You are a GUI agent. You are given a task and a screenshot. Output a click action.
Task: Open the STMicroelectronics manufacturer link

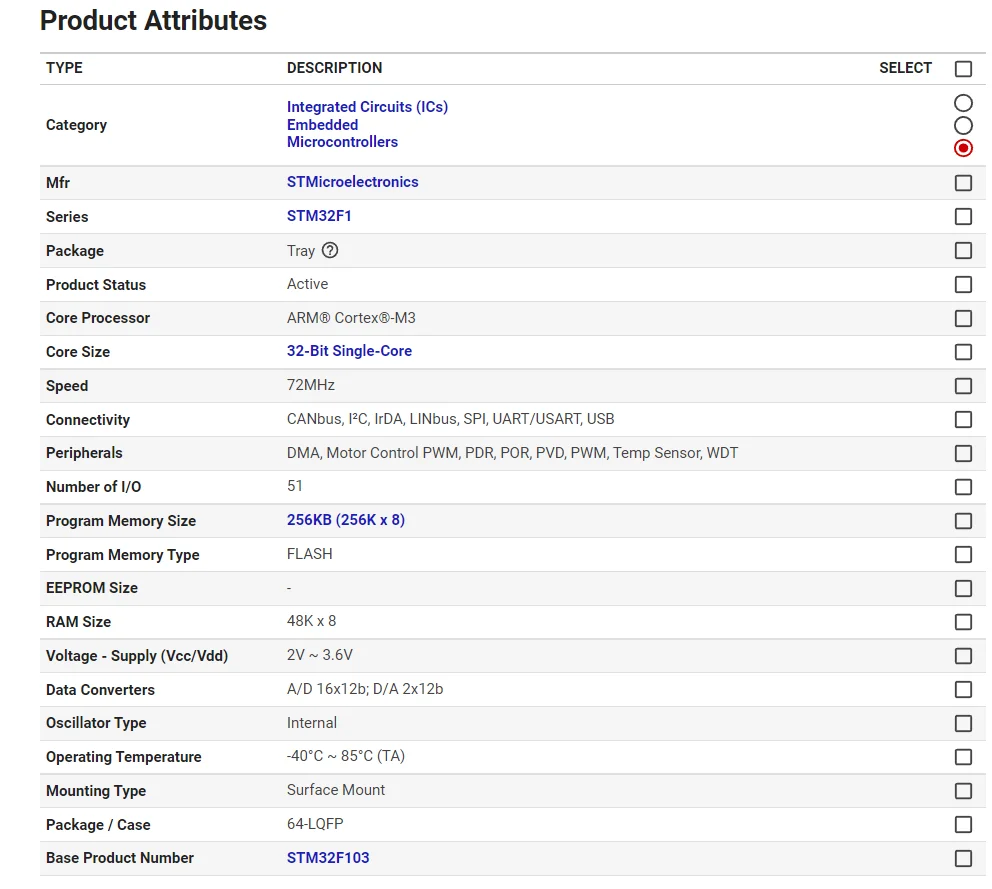click(x=352, y=182)
